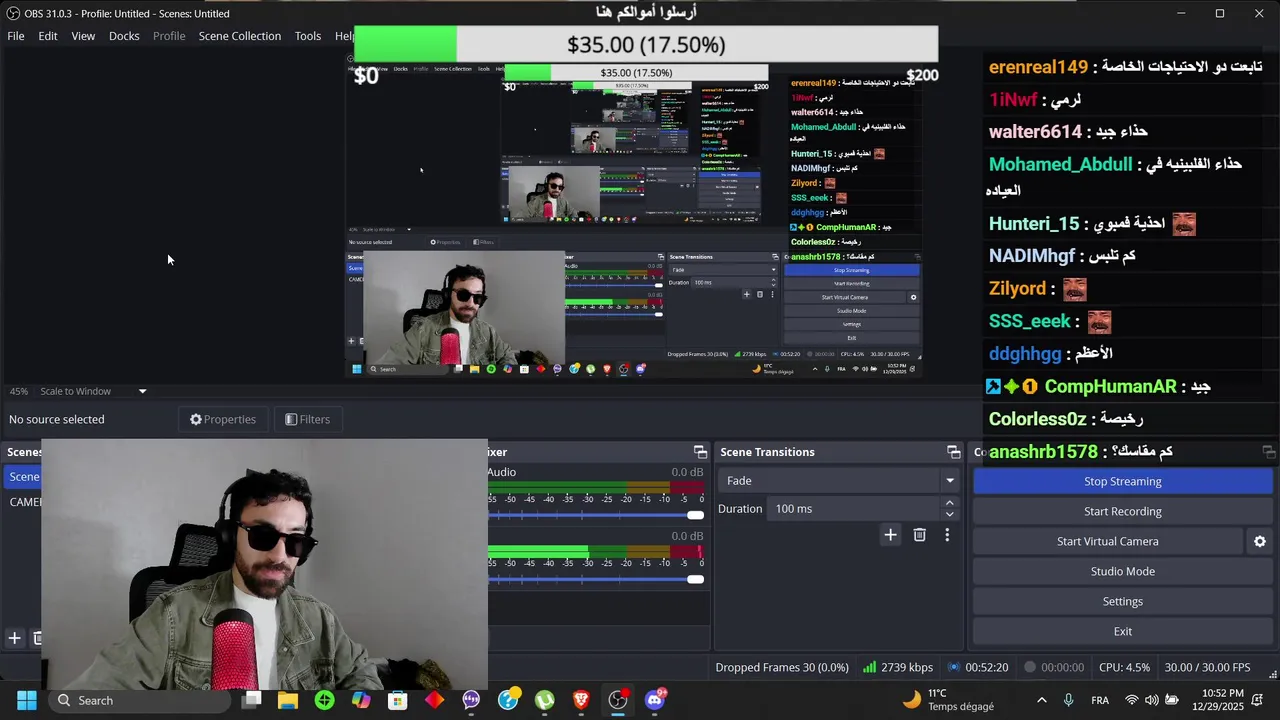The width and height of the screenshot is (1280, 720).
Task: Select the highlighted Scene item
Action: pos(23,477)
